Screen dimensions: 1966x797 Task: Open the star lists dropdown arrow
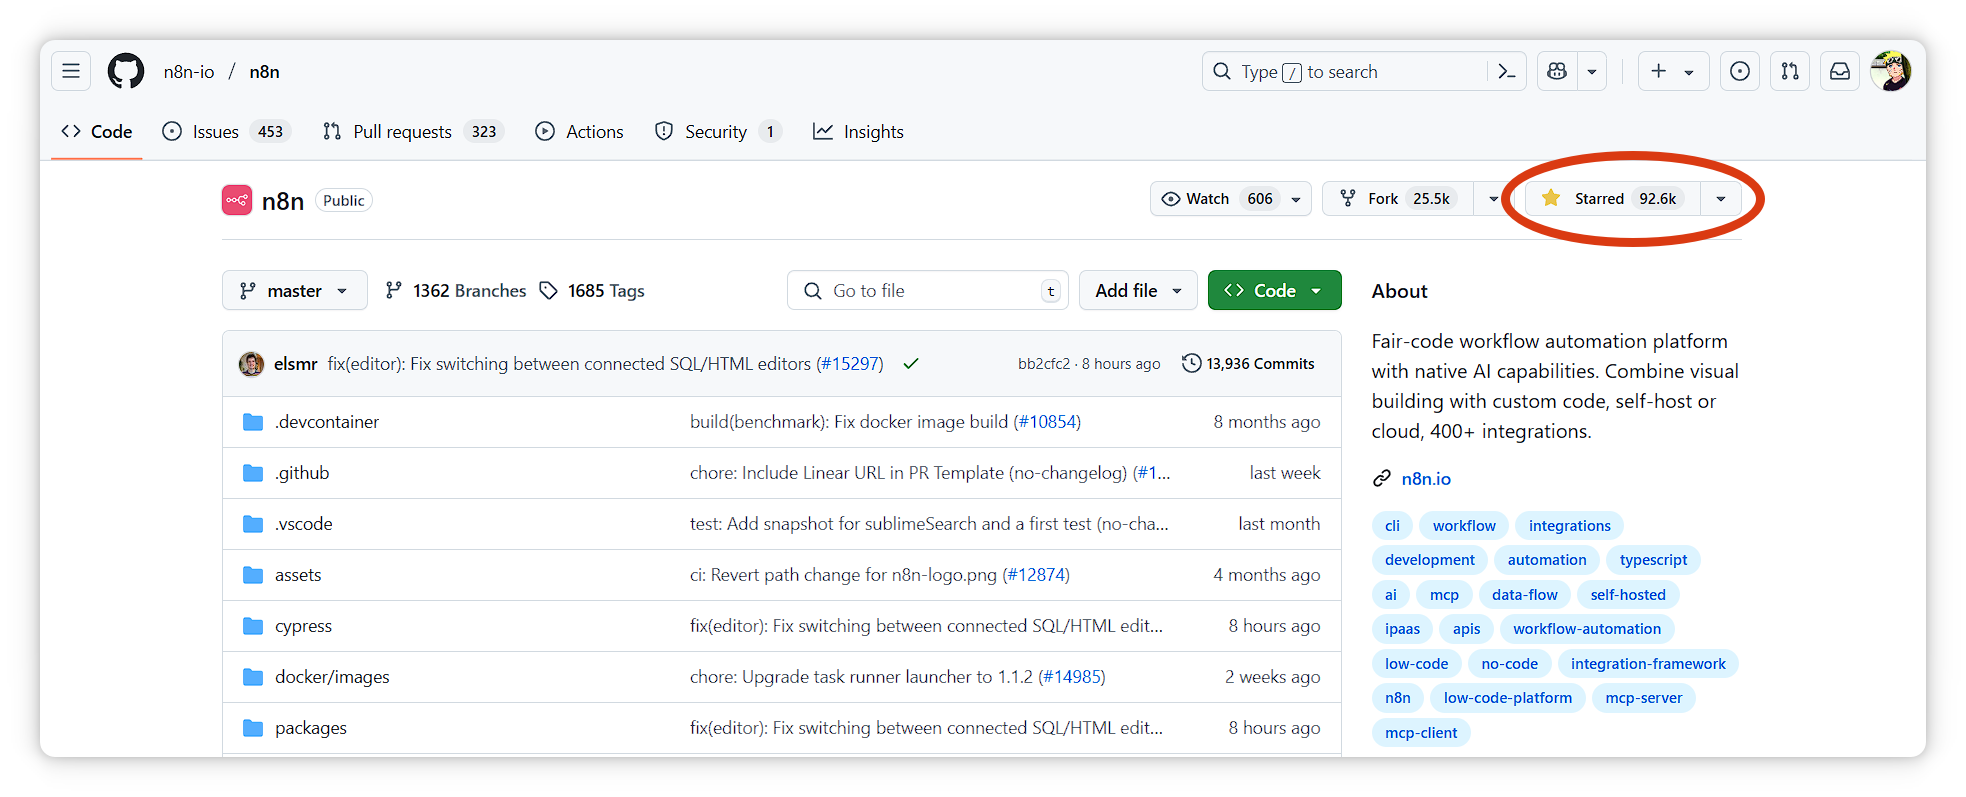[x=1721, y=199]
